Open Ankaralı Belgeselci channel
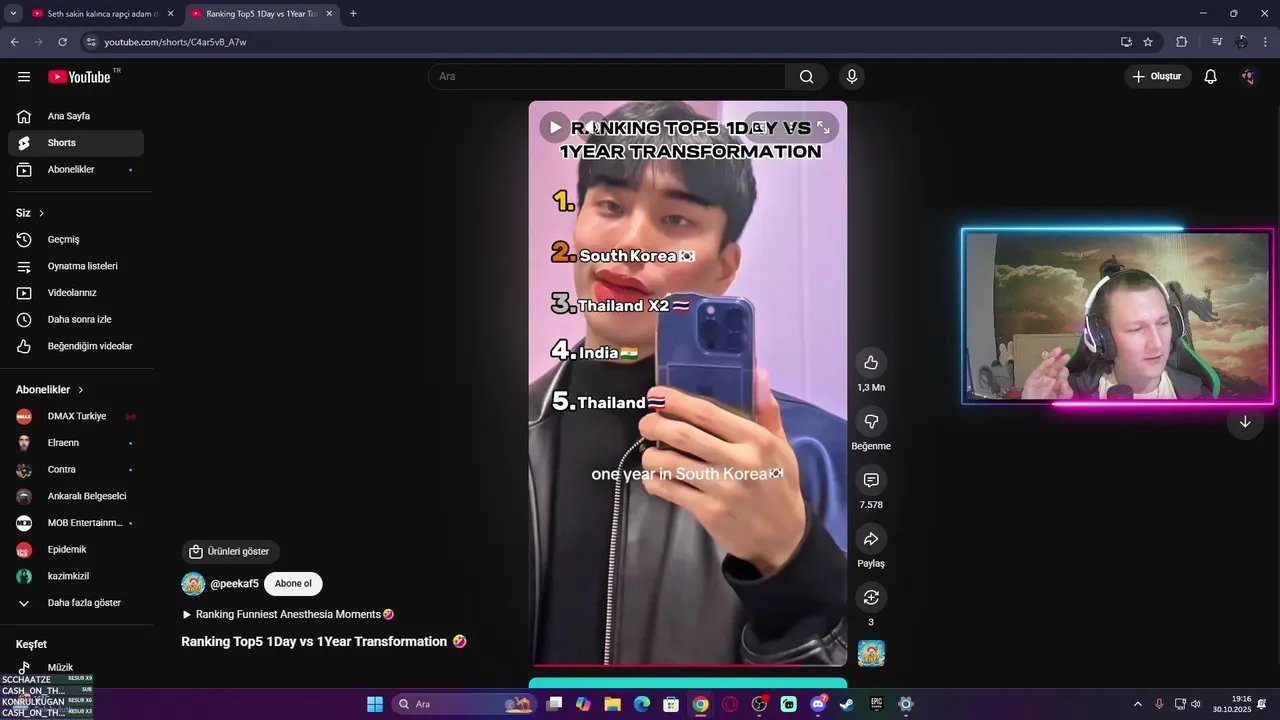 pos(76,496)
